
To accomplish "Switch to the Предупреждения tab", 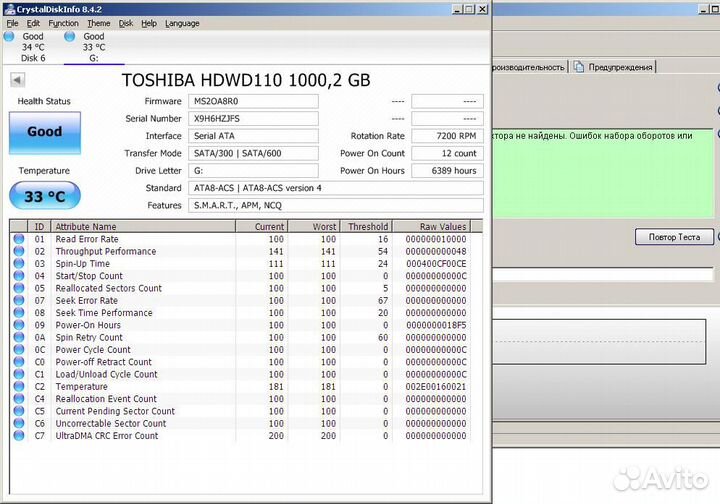I will point(620,67).
